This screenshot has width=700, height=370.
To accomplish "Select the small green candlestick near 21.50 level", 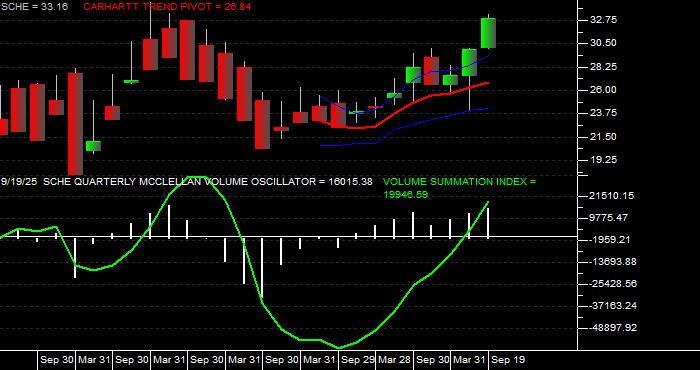I will 93,146.
